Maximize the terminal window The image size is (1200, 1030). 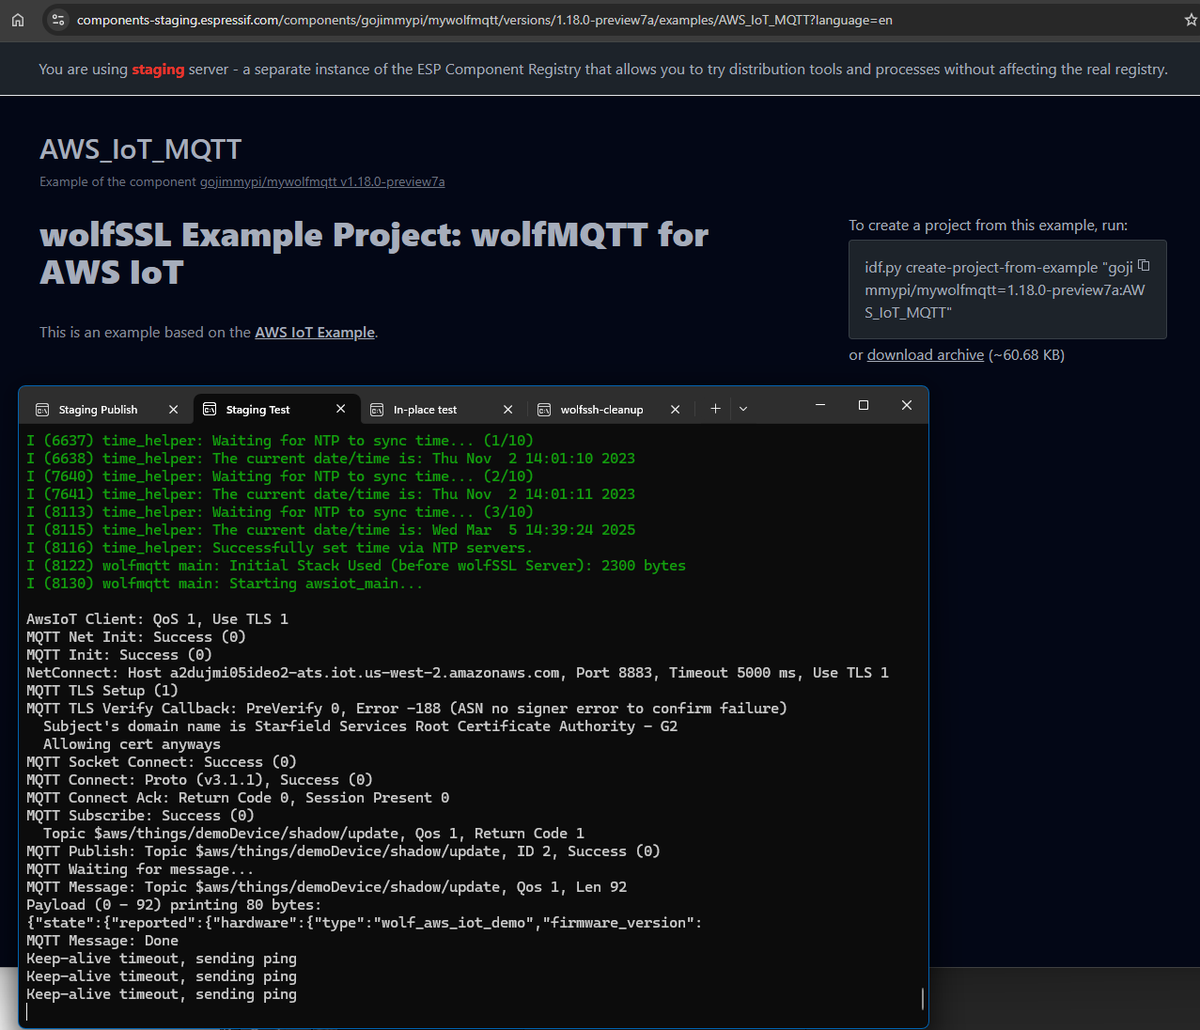863,405
